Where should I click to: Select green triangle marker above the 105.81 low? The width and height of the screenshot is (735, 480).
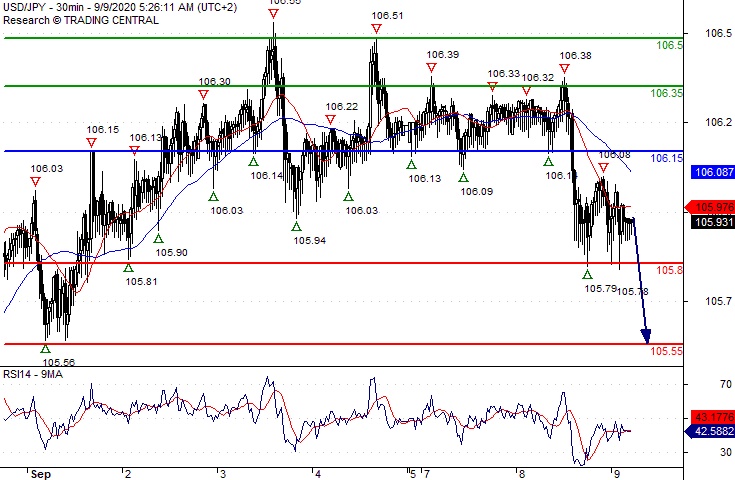128,268
